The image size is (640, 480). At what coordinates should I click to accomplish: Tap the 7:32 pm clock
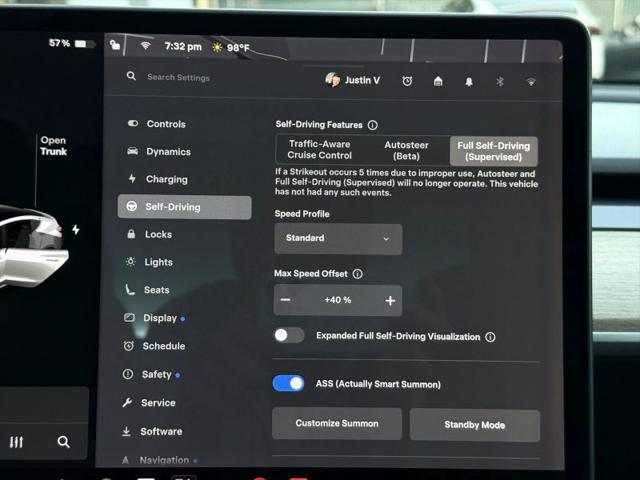coord(183,47)
